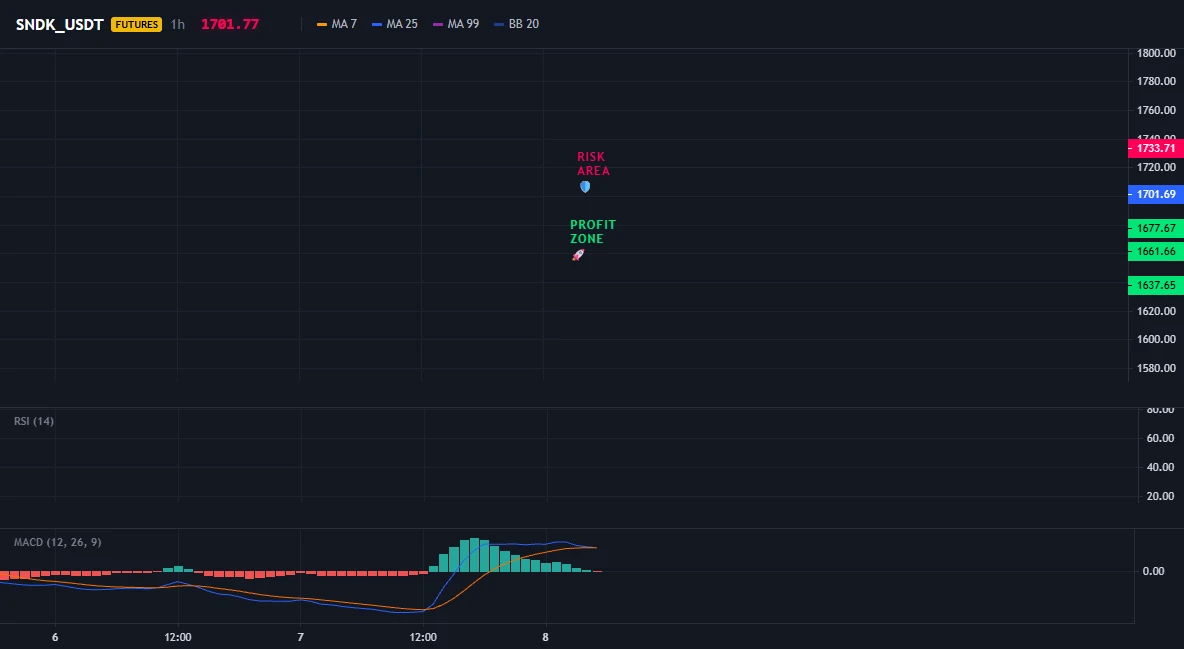Select the blue 1701.69 price tag

click(x=1155, y=194)
